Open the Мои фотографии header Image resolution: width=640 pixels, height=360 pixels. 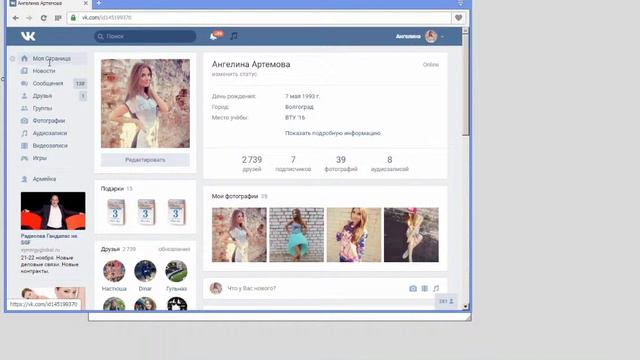[240, 196]
